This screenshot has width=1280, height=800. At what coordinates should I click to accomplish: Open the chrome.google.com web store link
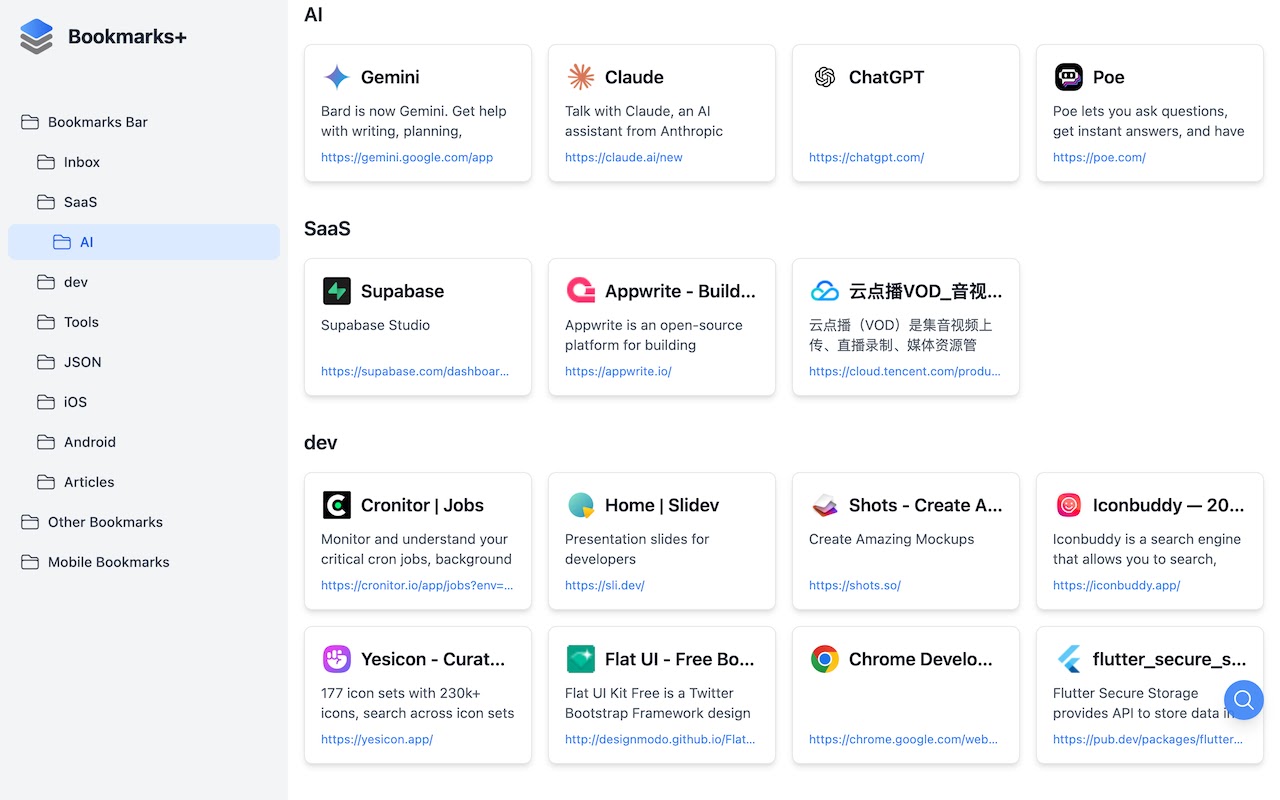[x=904, y=739]
